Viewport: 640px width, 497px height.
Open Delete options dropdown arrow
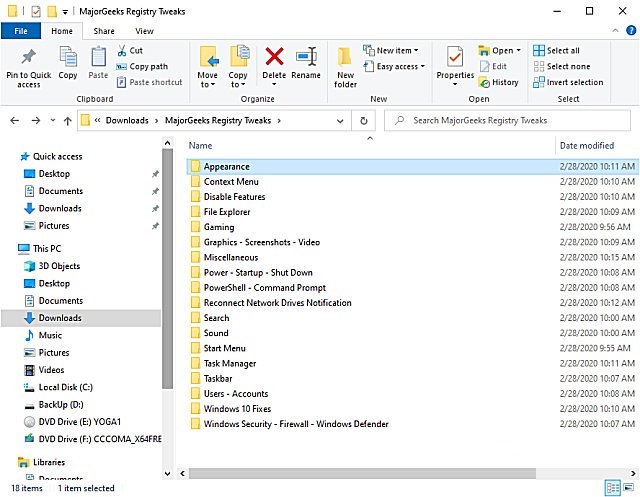274,84
